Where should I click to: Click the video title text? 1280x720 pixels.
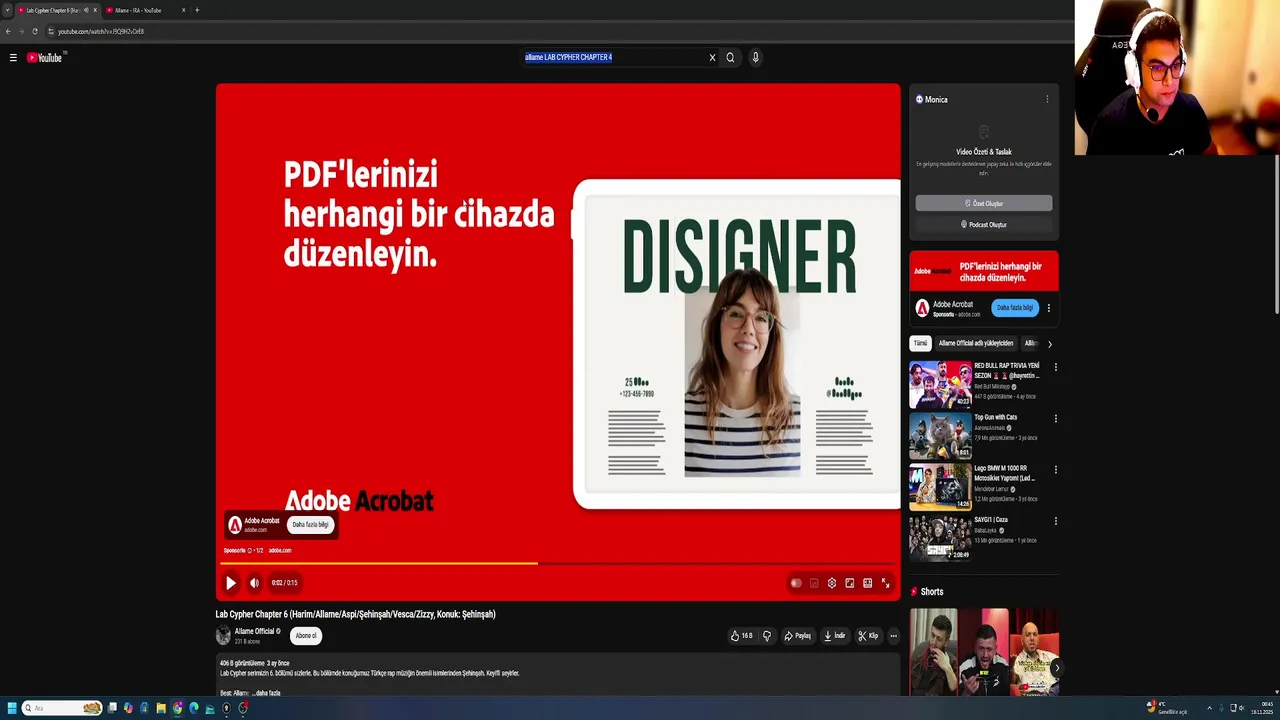pos(356,614)
